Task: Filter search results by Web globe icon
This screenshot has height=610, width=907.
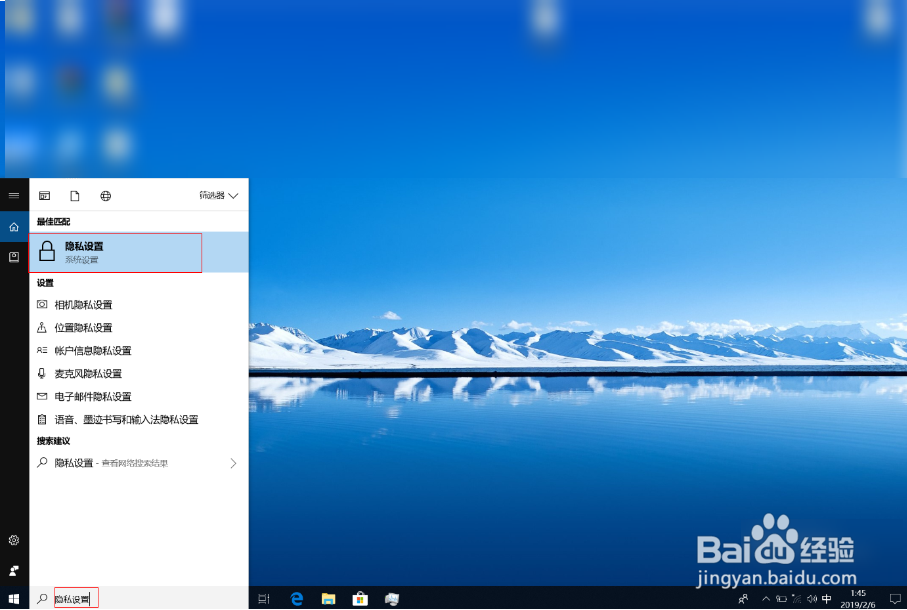Action: point(105,196)
